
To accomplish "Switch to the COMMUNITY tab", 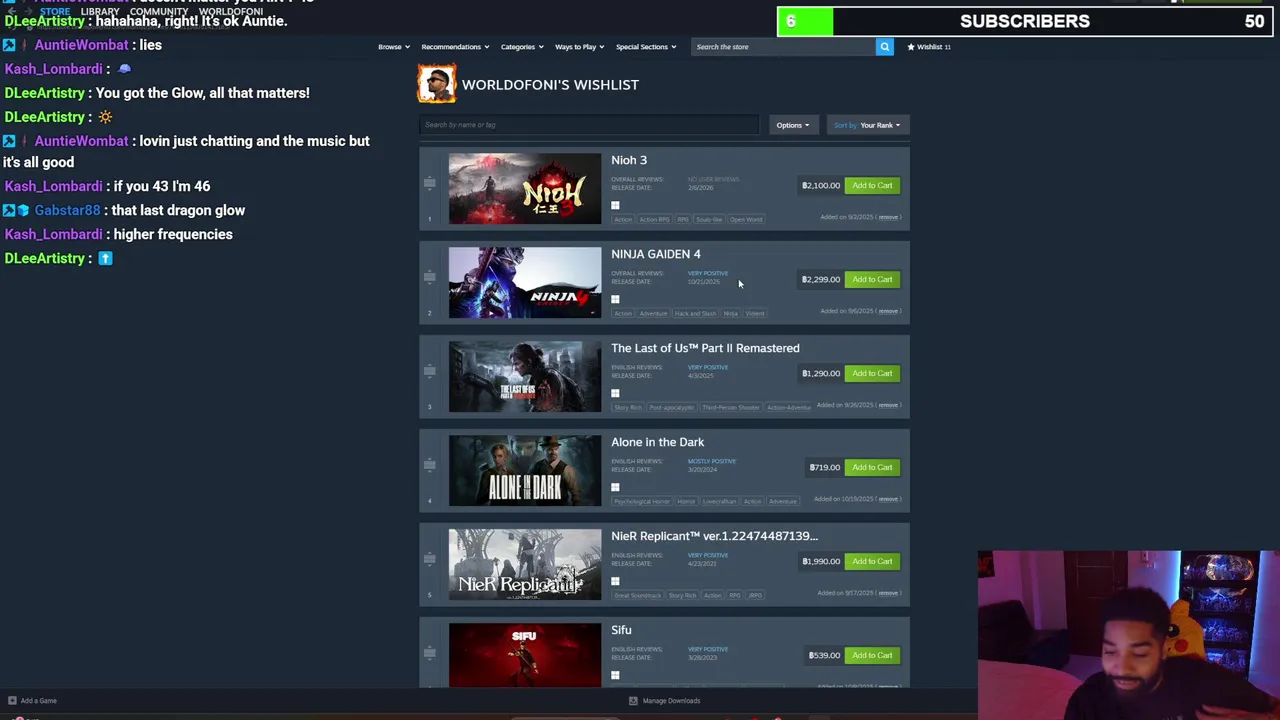I will (x=159, y=11).
